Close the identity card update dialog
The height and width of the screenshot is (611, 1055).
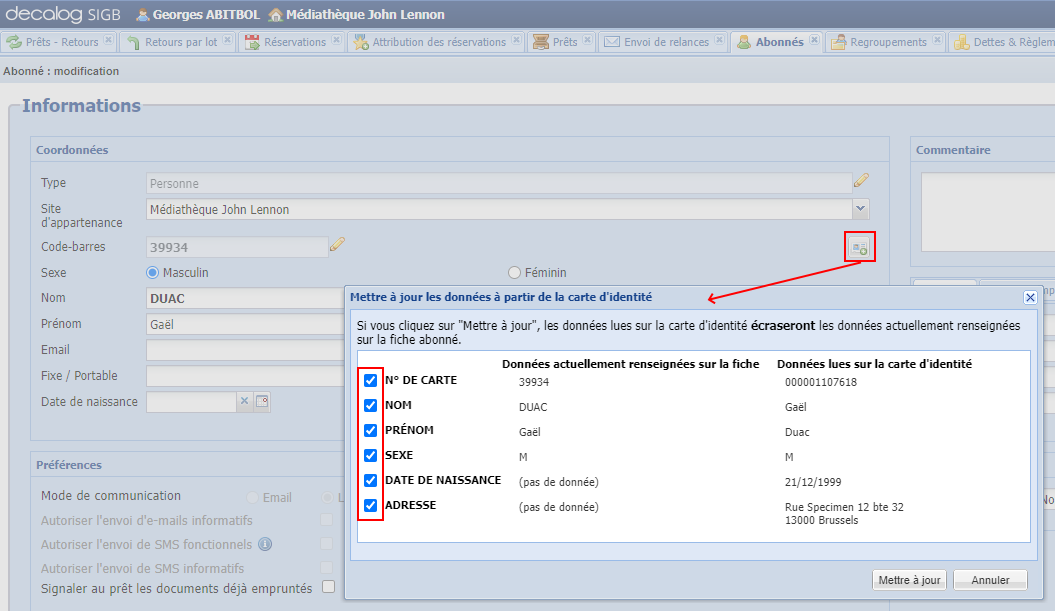coord(1030,297)
